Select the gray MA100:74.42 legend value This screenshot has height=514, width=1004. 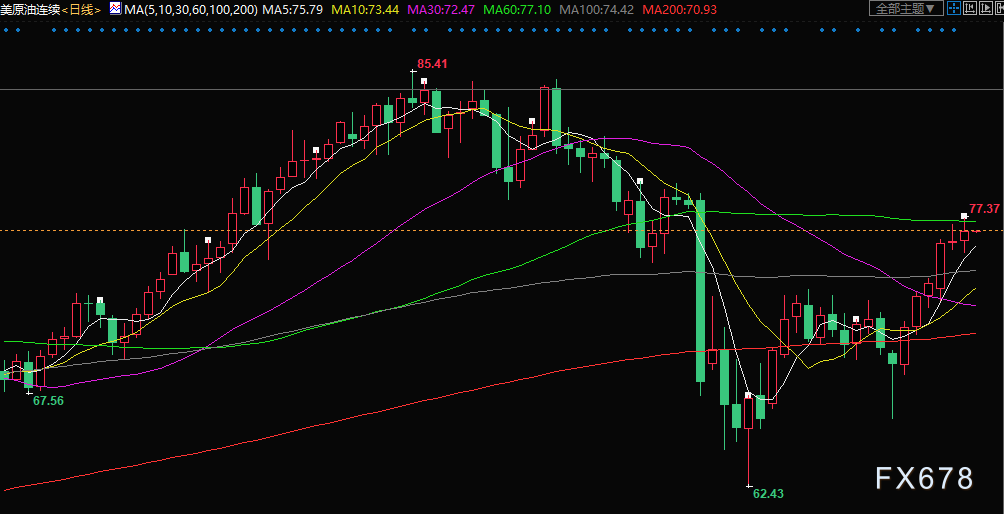click(597, 10)
